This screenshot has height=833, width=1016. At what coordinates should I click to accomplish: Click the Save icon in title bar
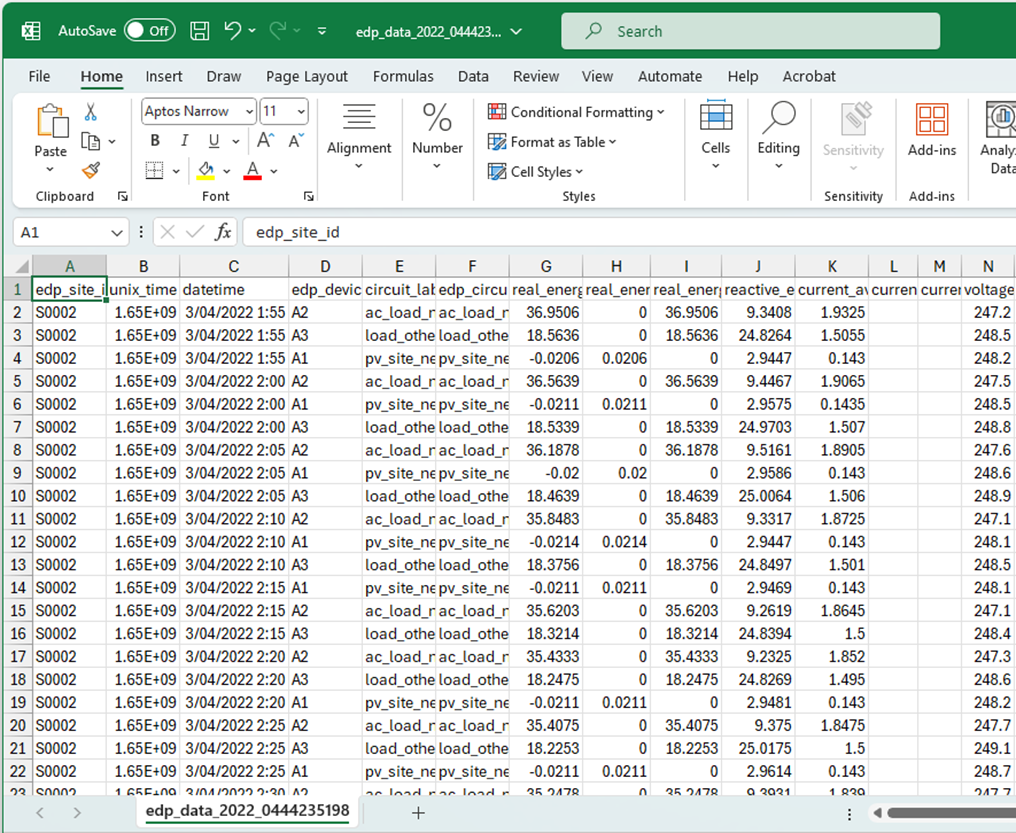pyautogui.click(x=199, y=31)
